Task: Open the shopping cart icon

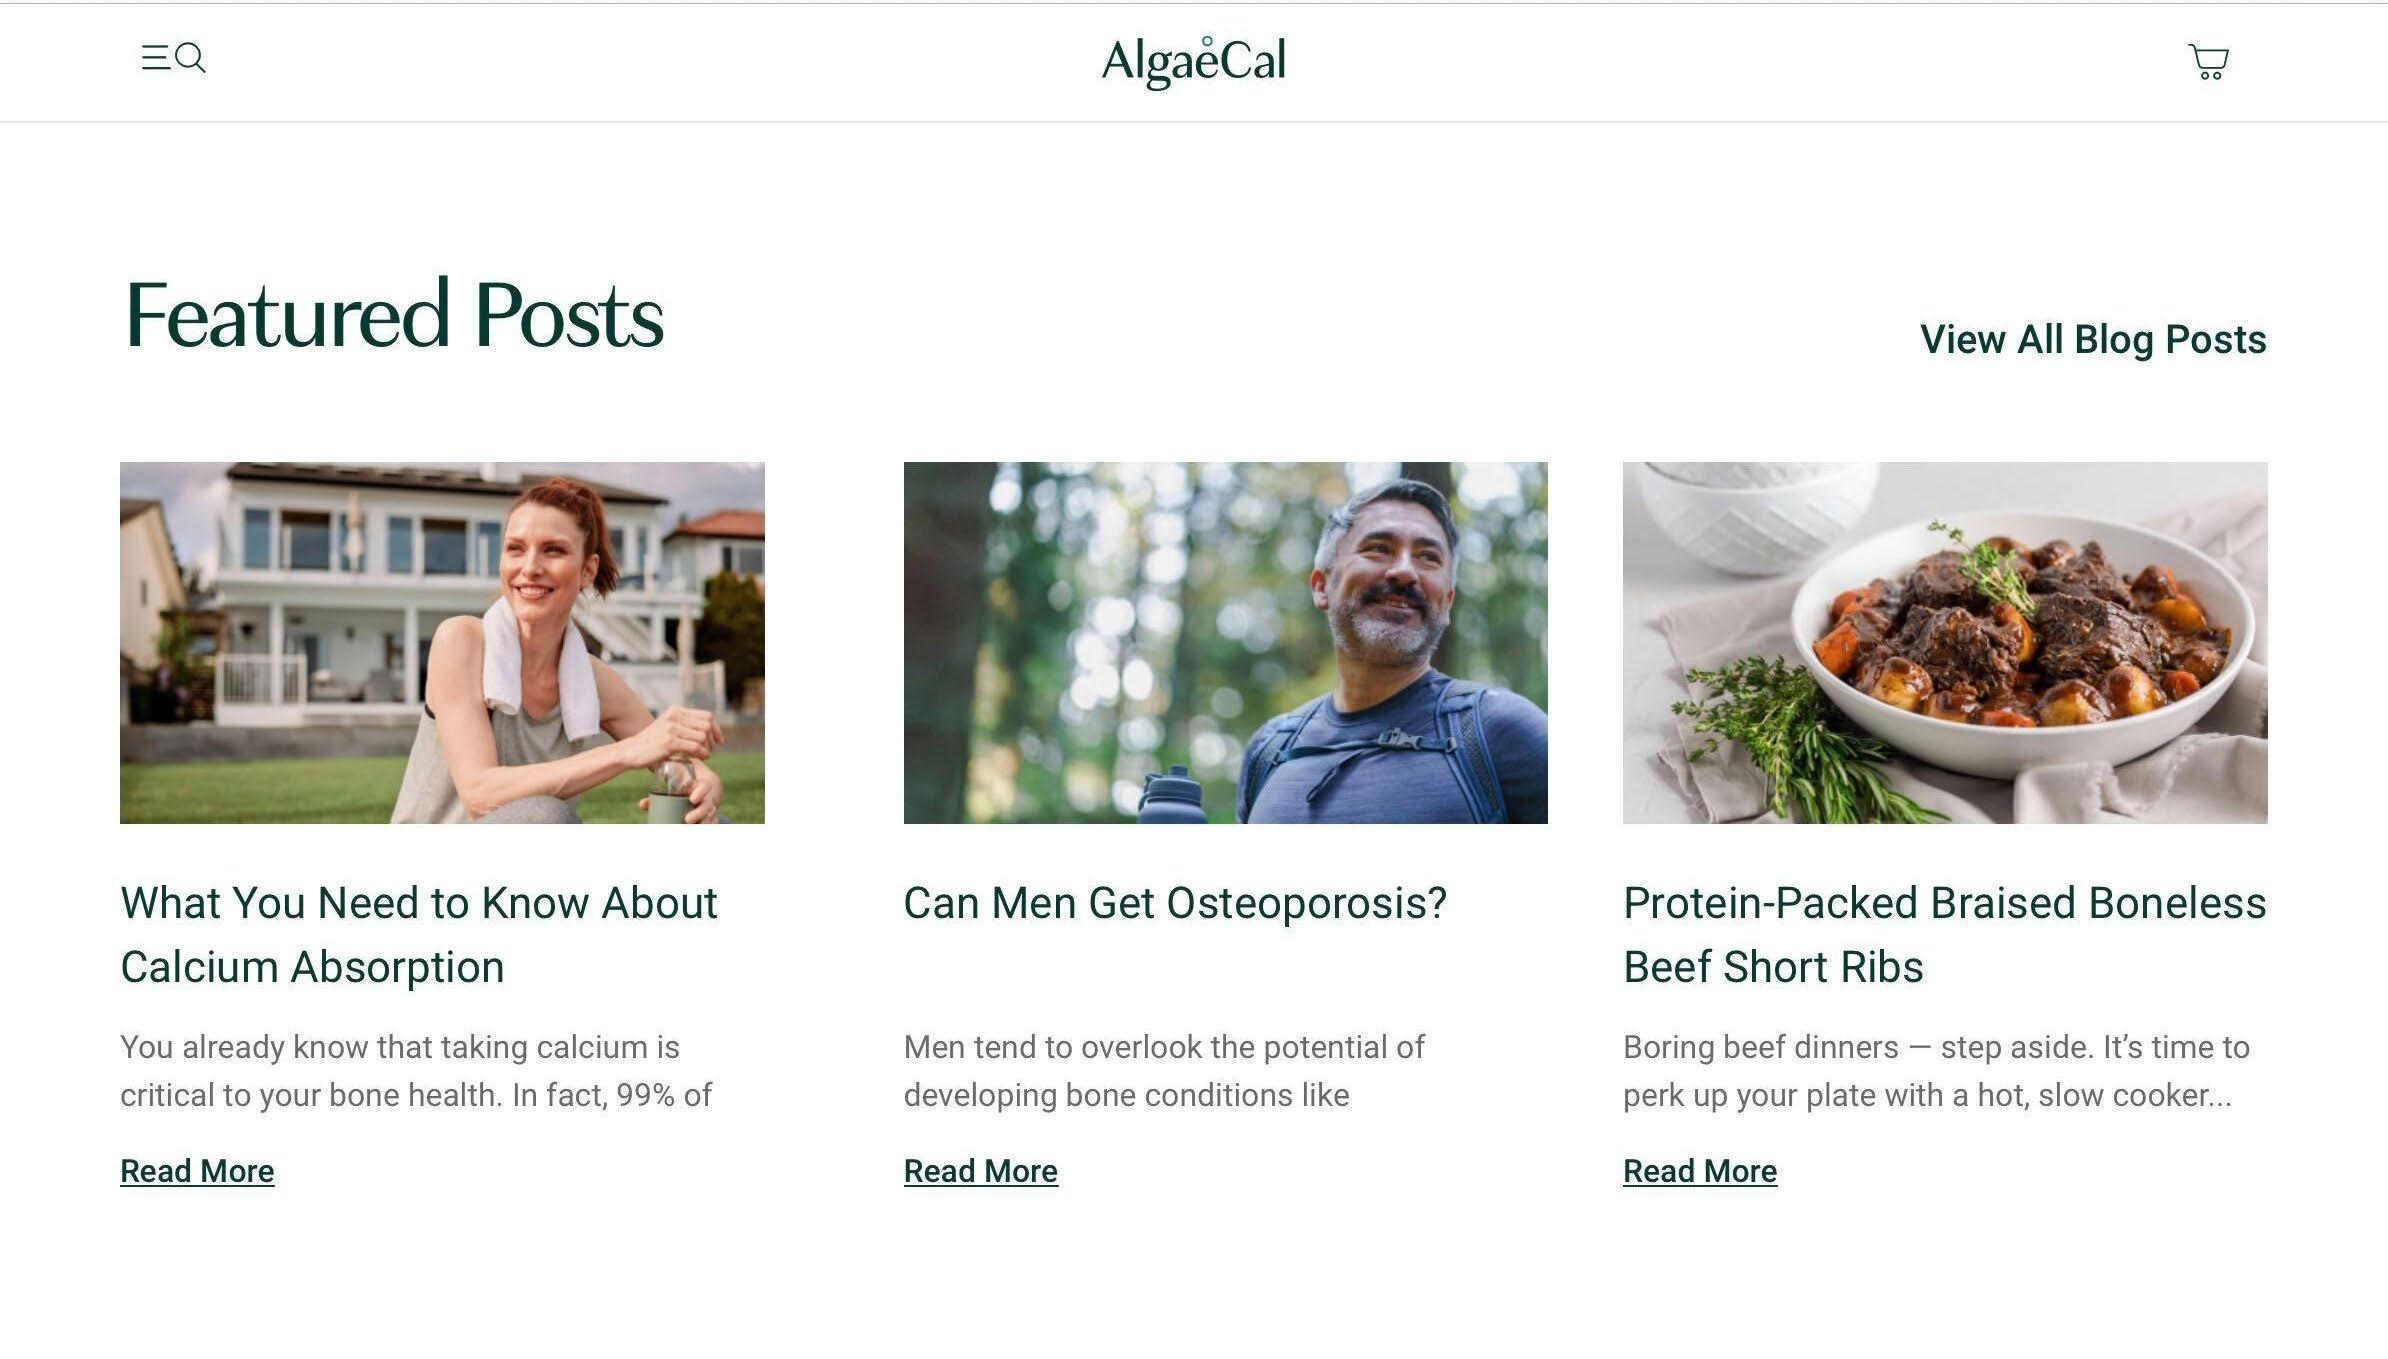Action: [x=2209, y=61]
